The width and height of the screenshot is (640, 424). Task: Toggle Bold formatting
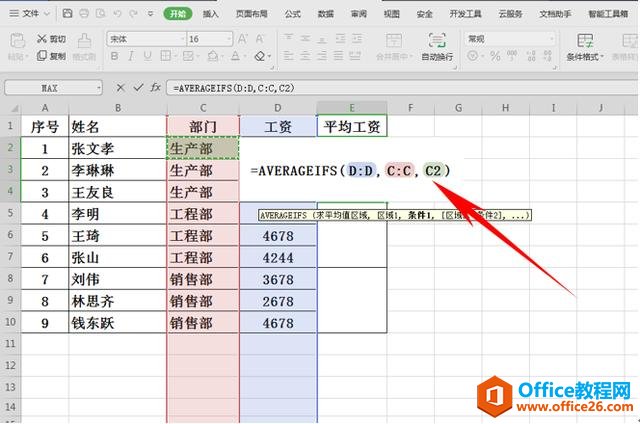(x=115, y=56)
